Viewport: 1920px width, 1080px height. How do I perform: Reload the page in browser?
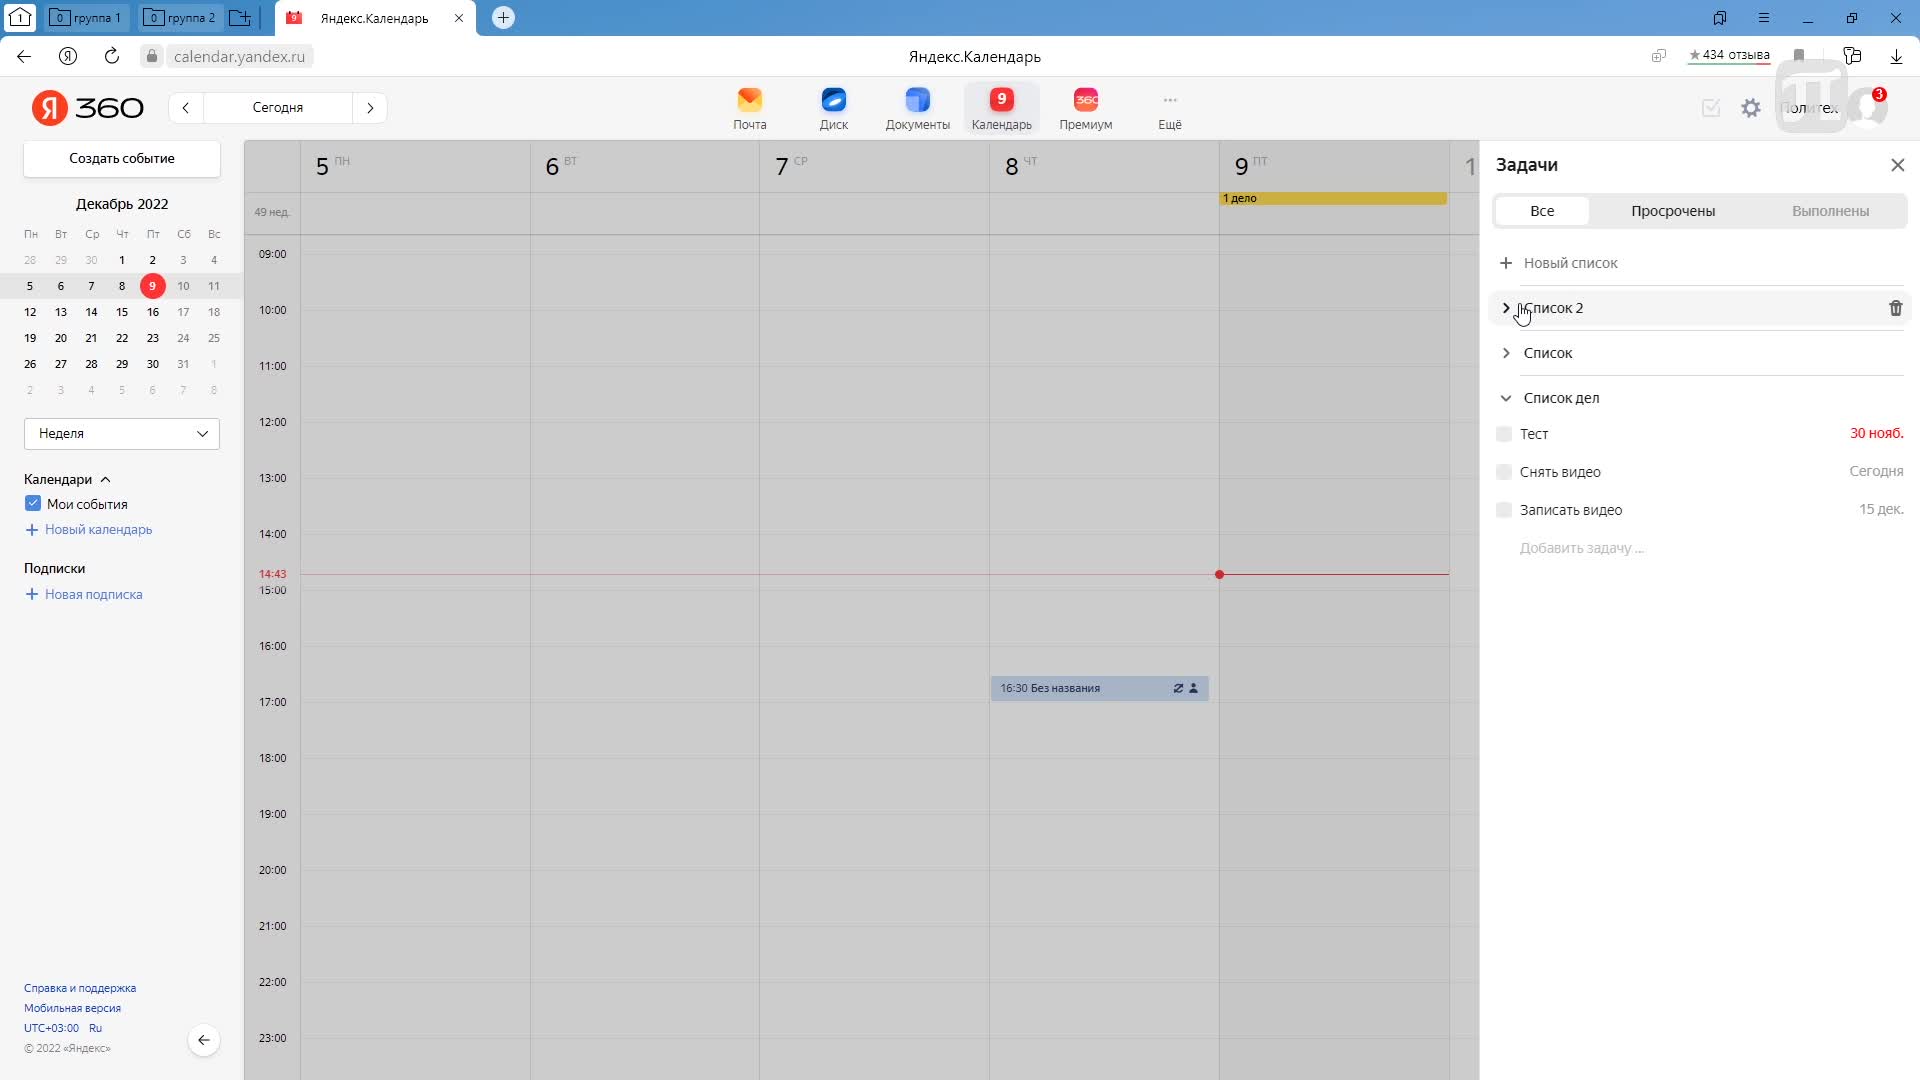click(112, 56)
